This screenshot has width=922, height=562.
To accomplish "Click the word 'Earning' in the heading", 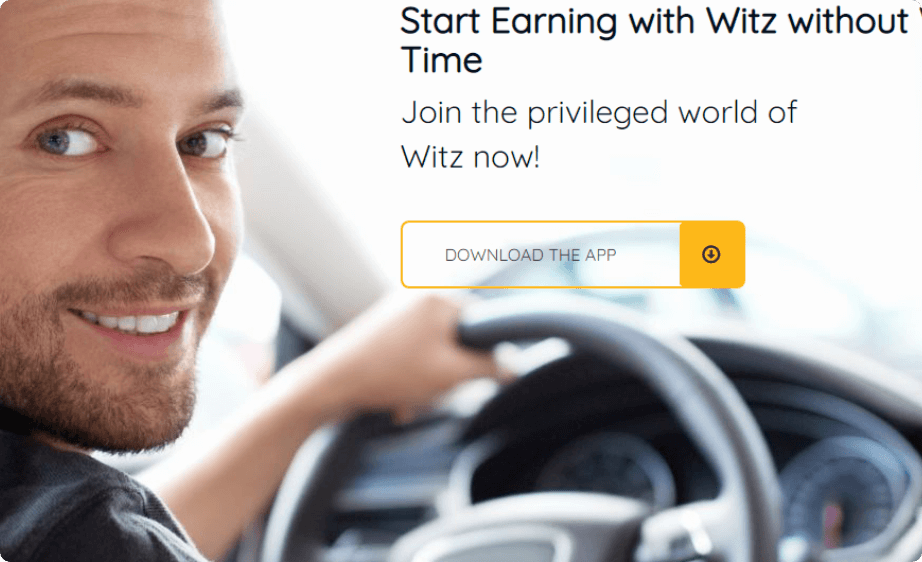I will pyautogui.click(x=554, y=22).
